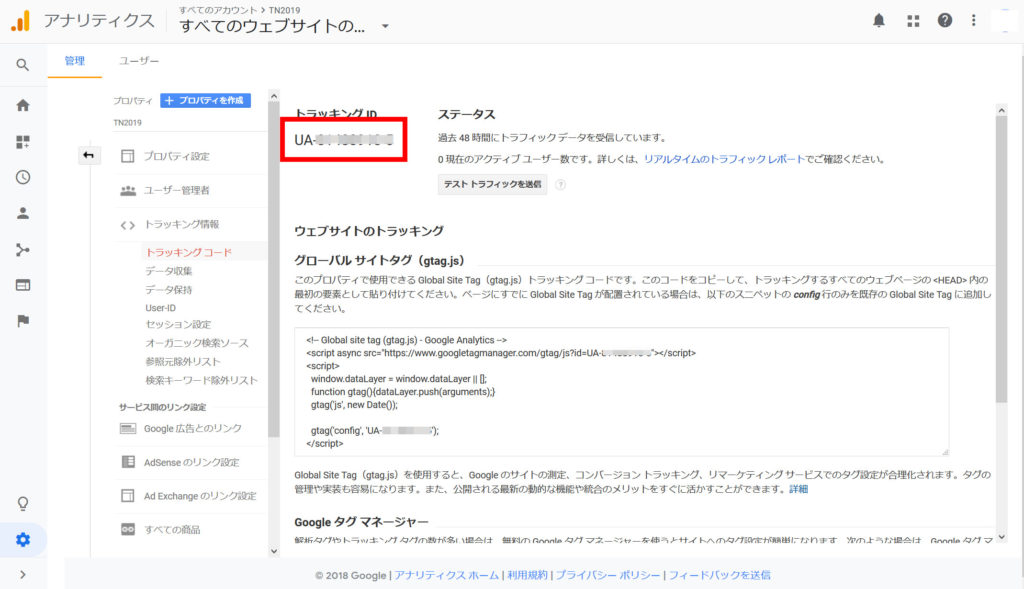Viewport: 1024px width, 589px height.
Task: Click the code box resize handle corner
Action: 944,452
